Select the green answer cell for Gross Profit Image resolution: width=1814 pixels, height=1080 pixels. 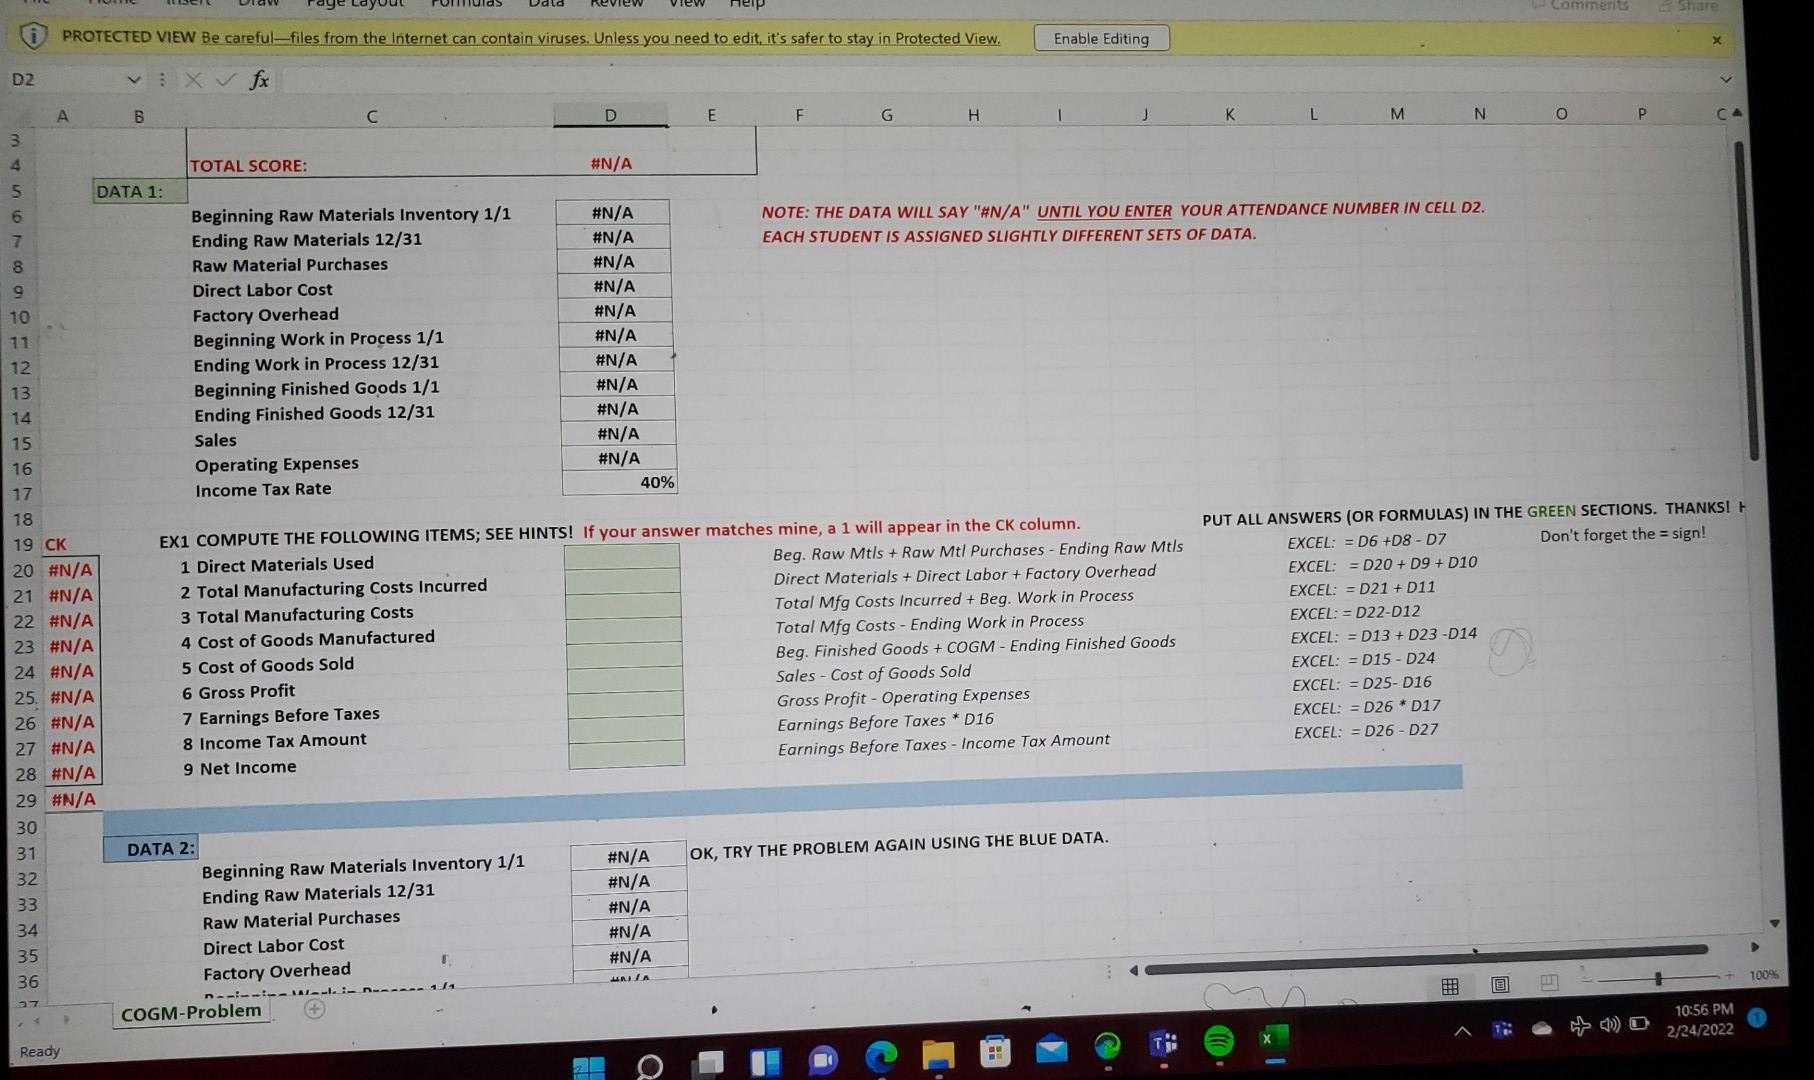pos(626,681)
